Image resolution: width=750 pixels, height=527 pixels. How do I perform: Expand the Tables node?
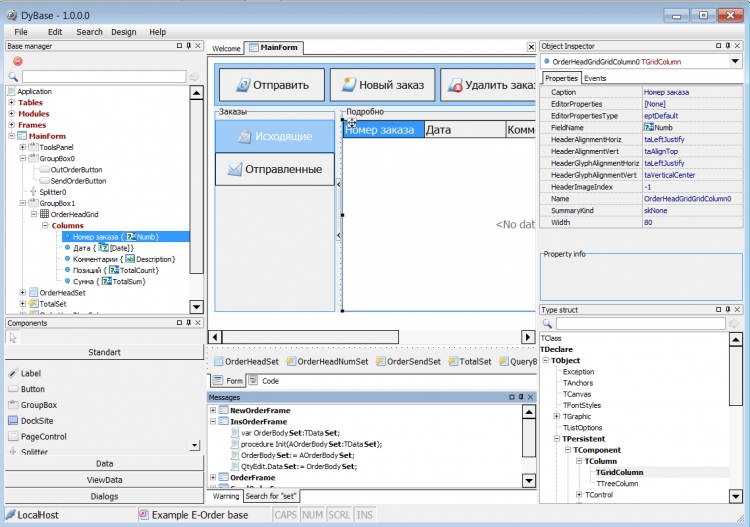pos(11,102)
